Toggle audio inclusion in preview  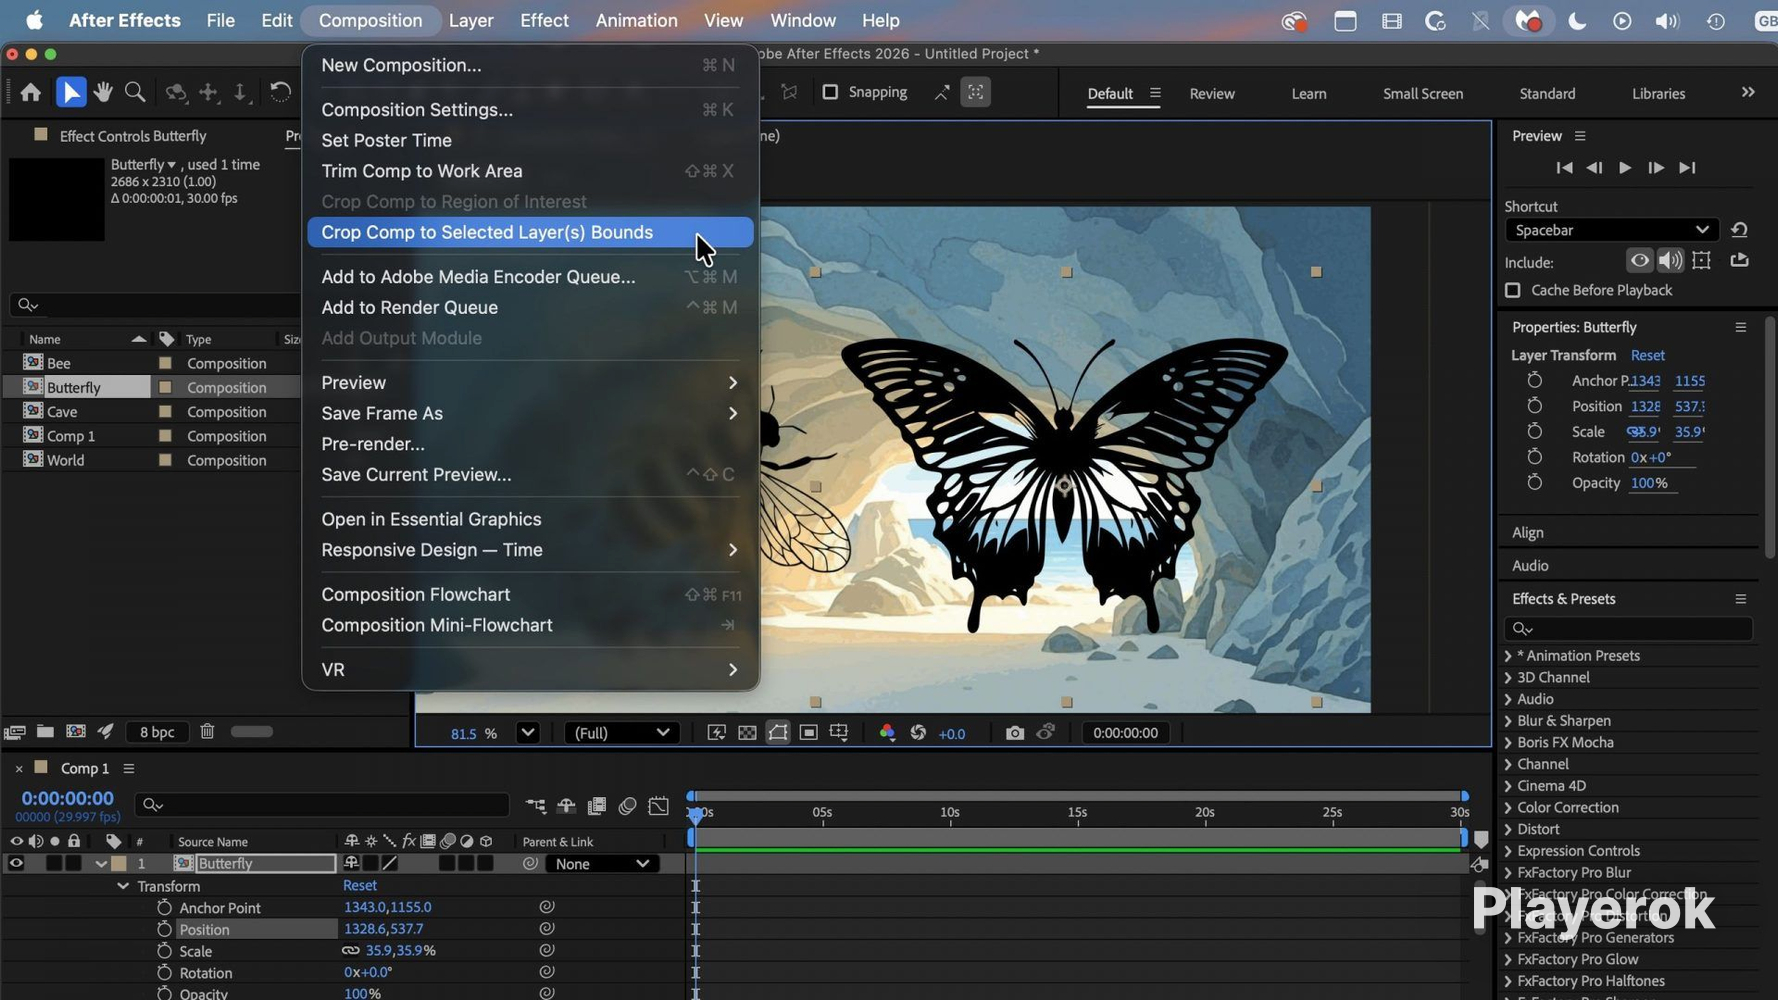[x=1670, y=261]
